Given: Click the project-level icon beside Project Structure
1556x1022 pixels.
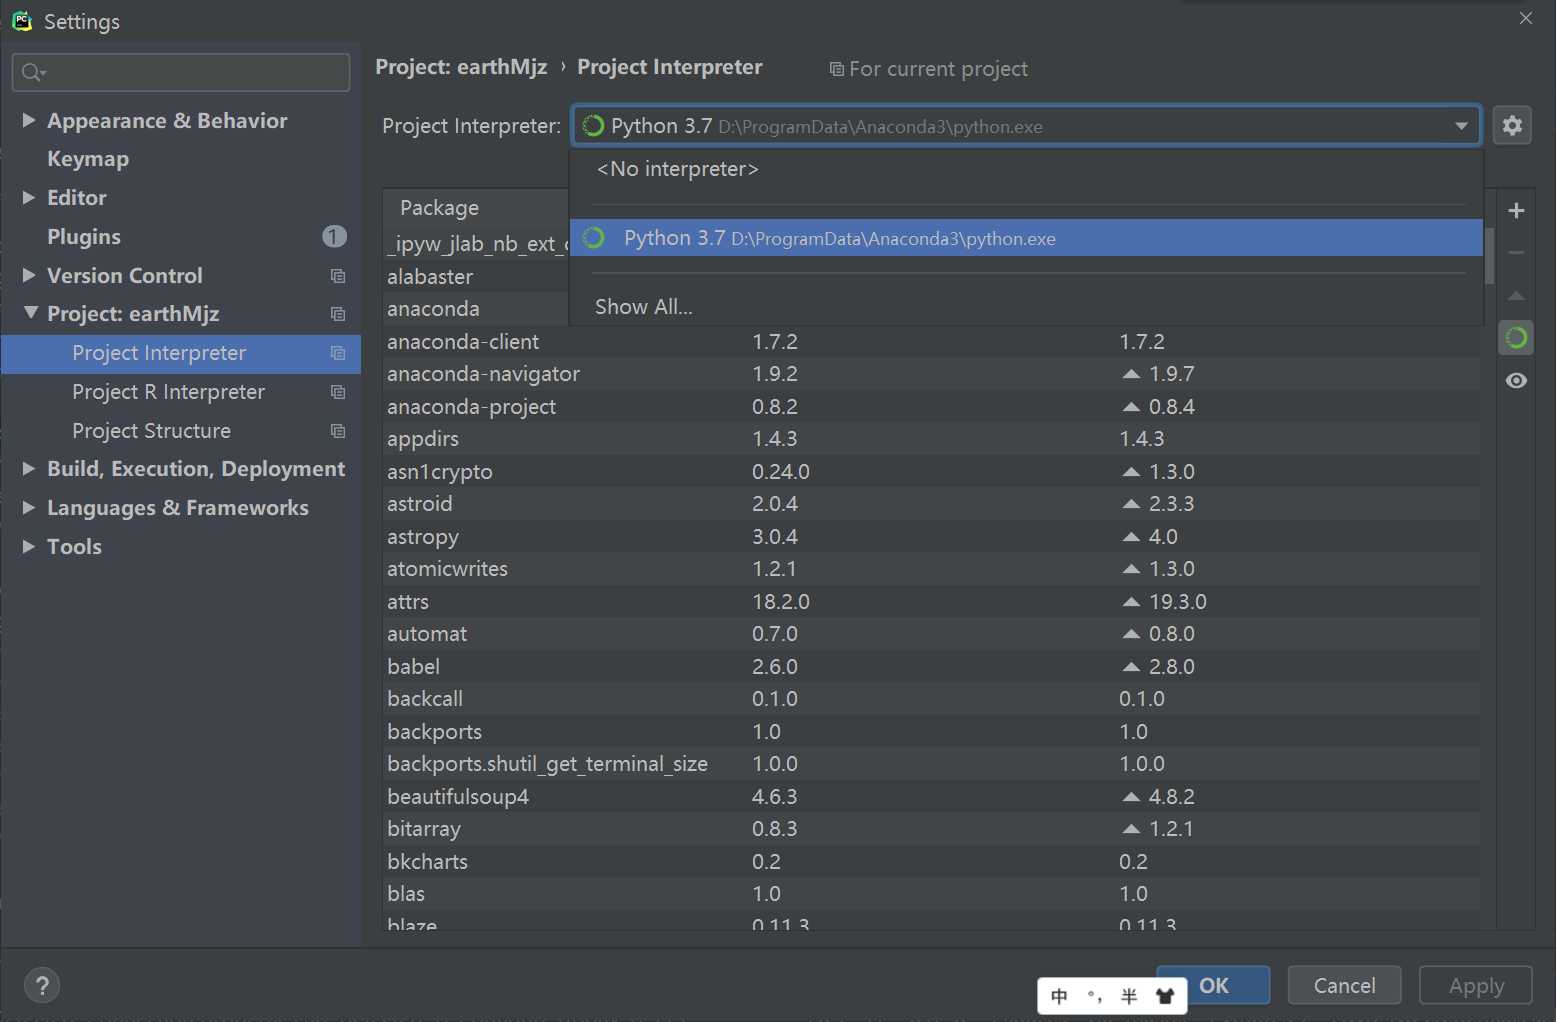Looking at the screenshot, I should (x=338, y=431).
